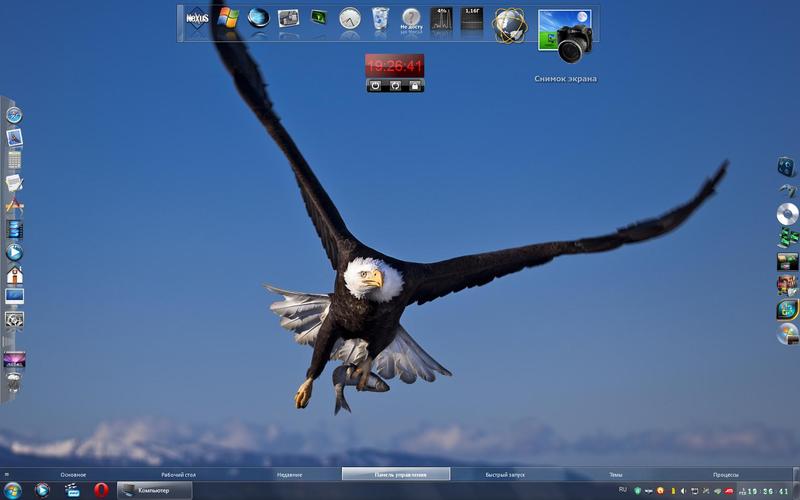This screenshot has height=500, width=800.
Task: Open the trash can at bottom of left dock
Action: [x=14, y=382]
